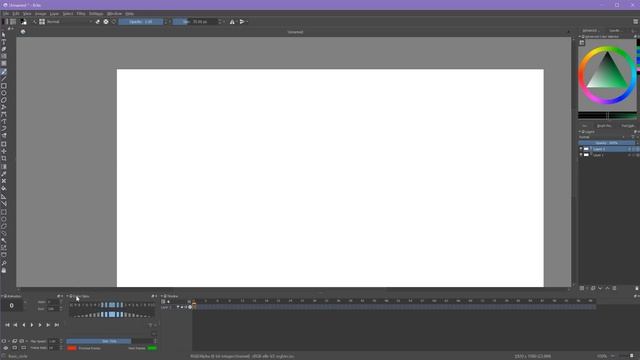Select the Polygon tool
The width and height of the screenshot is (640, 360).
click(x=4, y=100)
